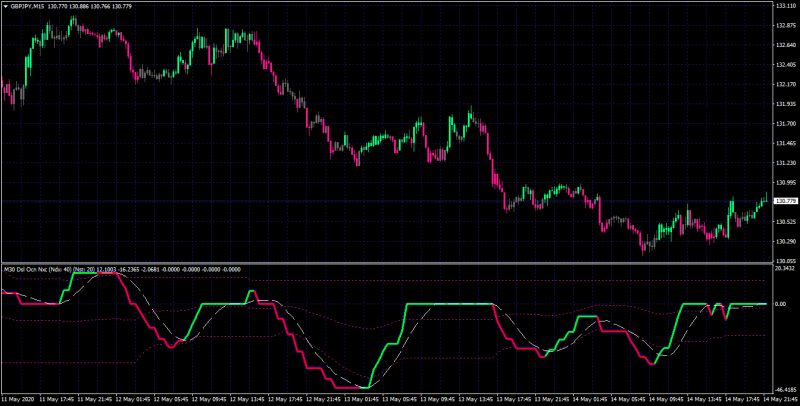Click the 14 May 09:45 time label
The width and height of the screenshot is (800, 406).
coord(666,399)
